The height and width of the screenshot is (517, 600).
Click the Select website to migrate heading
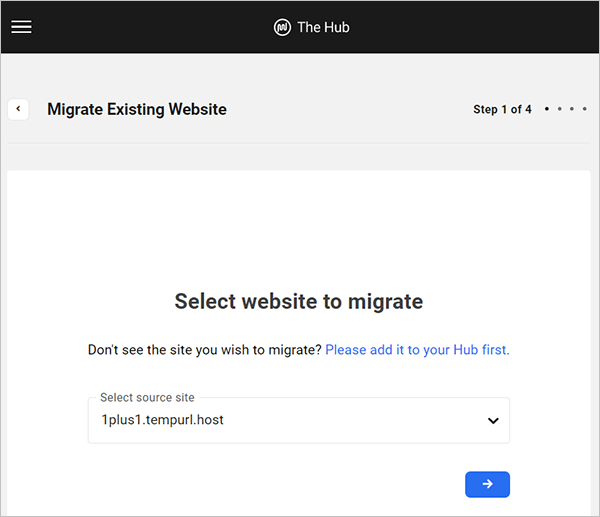pyautogui.click(x=299, y=302)
